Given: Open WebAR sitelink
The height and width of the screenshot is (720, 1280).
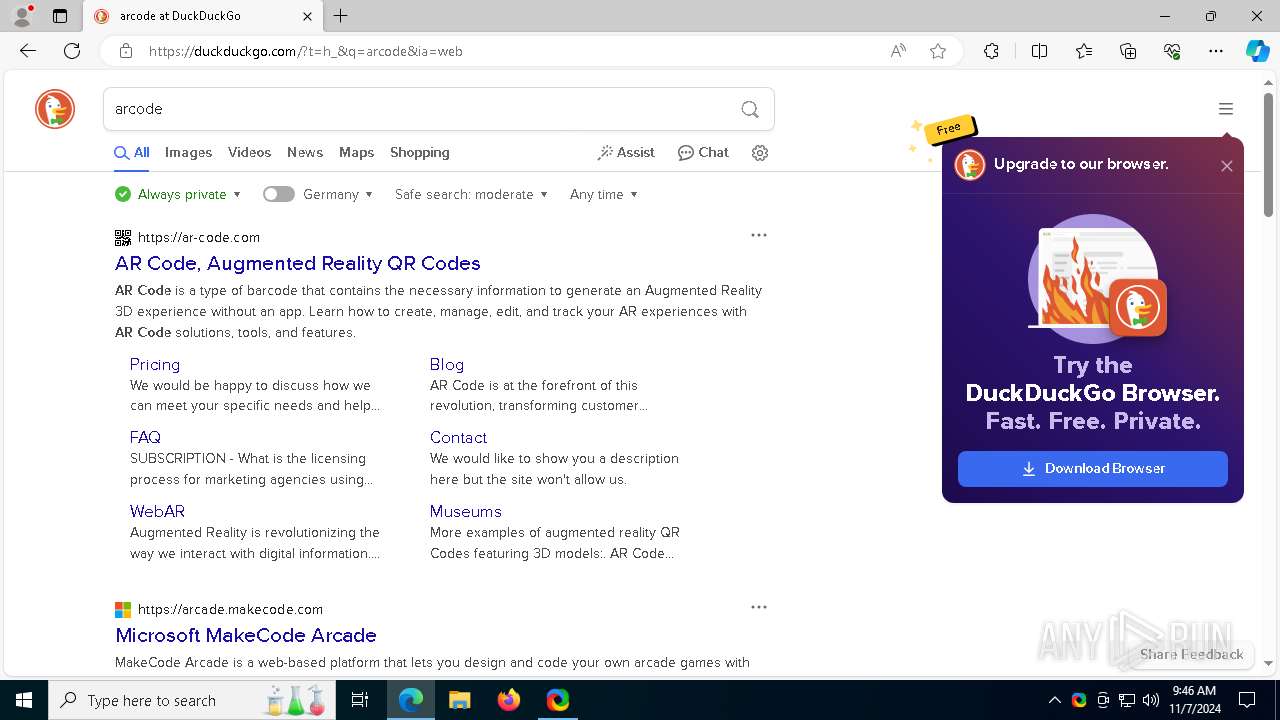Looking at the screenshot, I should coord(157,511).
